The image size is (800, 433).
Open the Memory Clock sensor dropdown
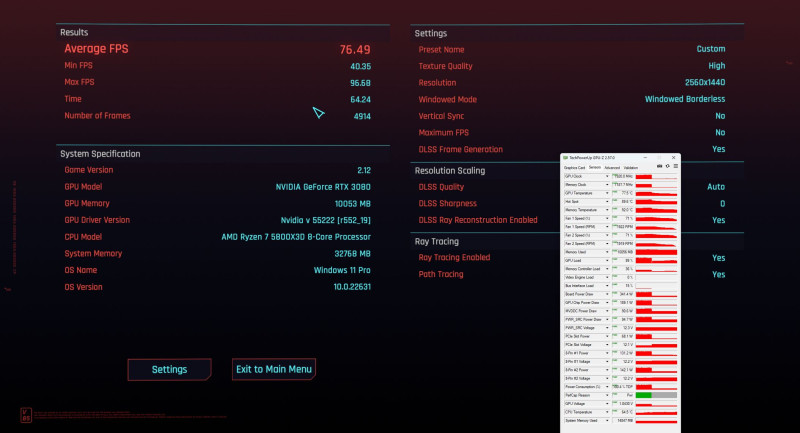coord(607,185)
